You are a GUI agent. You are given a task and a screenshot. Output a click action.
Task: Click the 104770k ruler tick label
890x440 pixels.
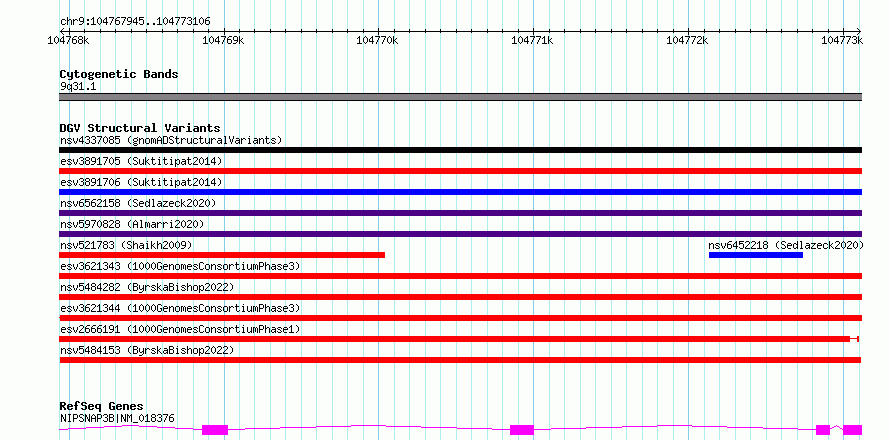point(377,40)
